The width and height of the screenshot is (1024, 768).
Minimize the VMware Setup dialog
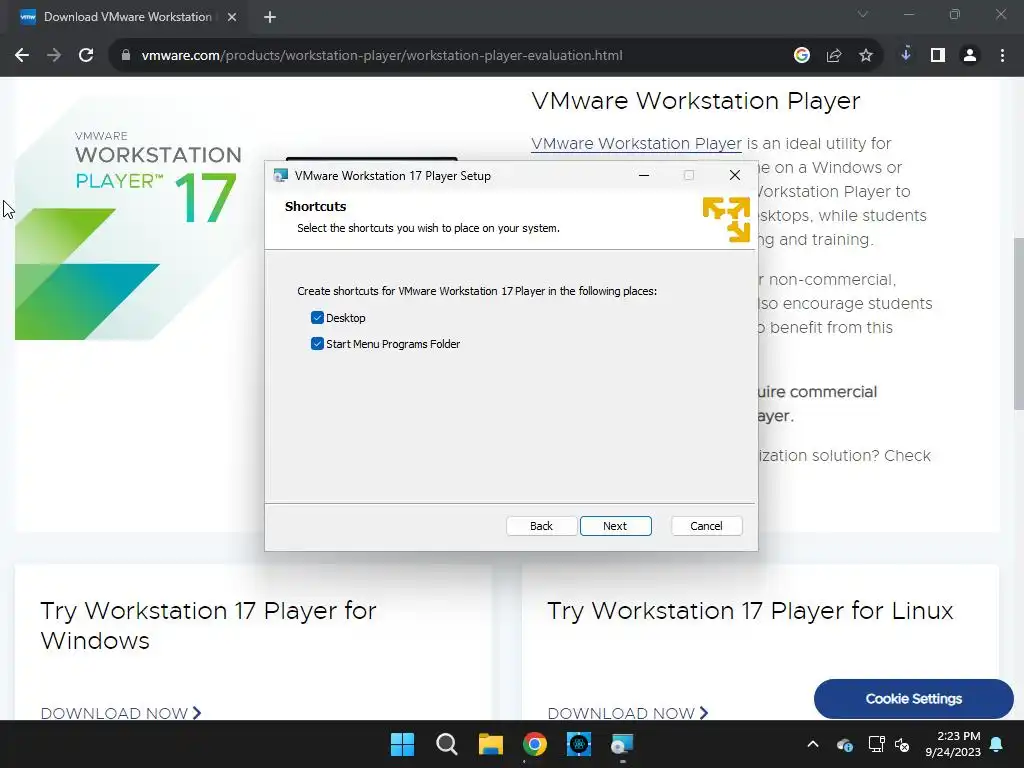point(644,176)
